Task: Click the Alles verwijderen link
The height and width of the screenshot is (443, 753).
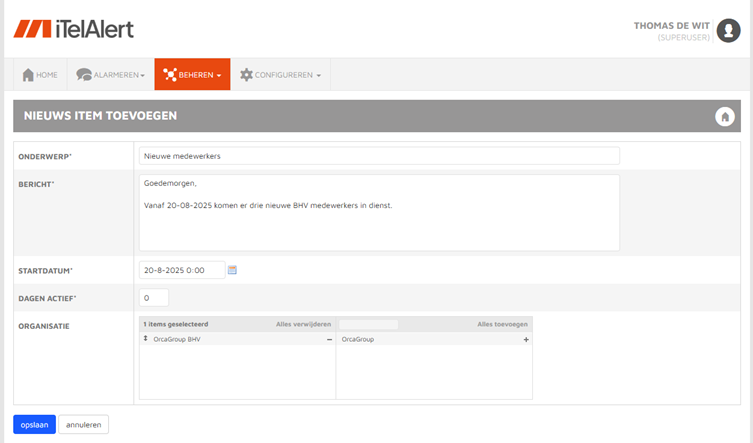Action: (303, 324)
